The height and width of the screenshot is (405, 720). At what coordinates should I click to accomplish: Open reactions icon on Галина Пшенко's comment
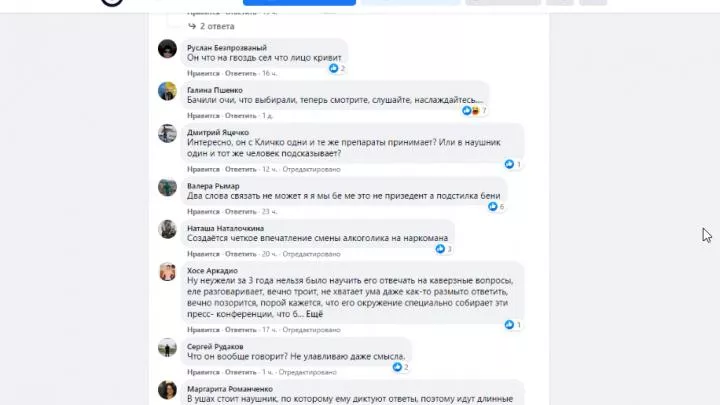coord(471,111)
